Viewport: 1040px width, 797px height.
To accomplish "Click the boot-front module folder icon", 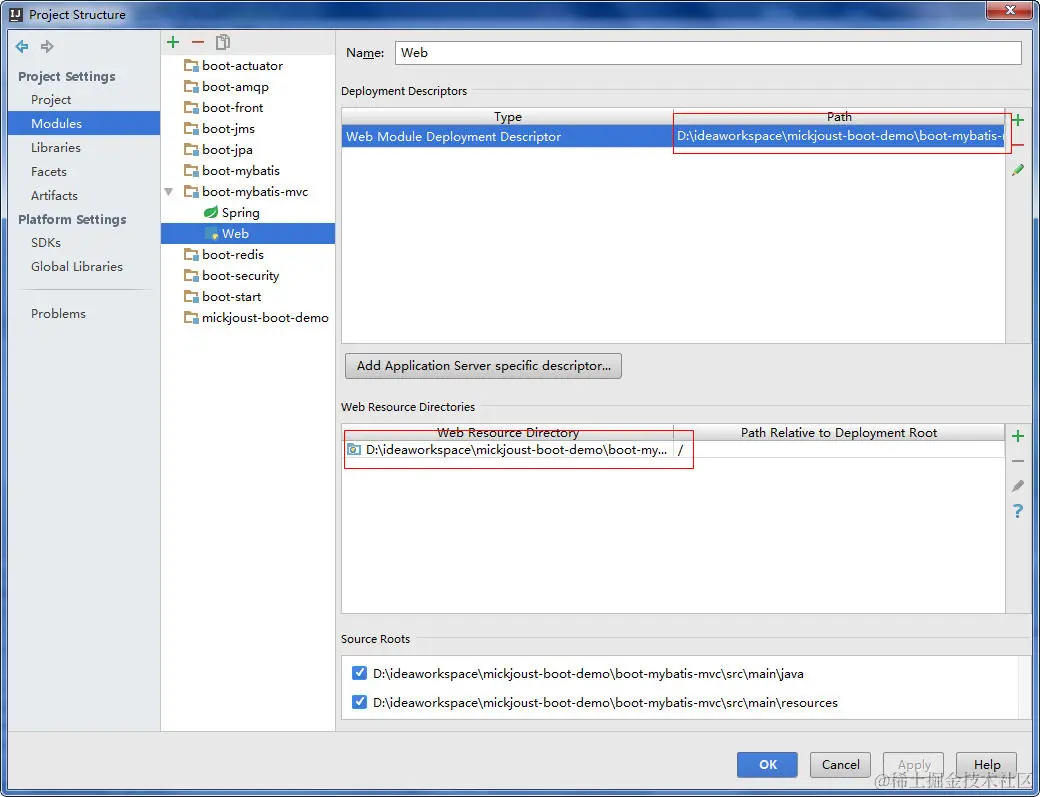I will 191,107.
